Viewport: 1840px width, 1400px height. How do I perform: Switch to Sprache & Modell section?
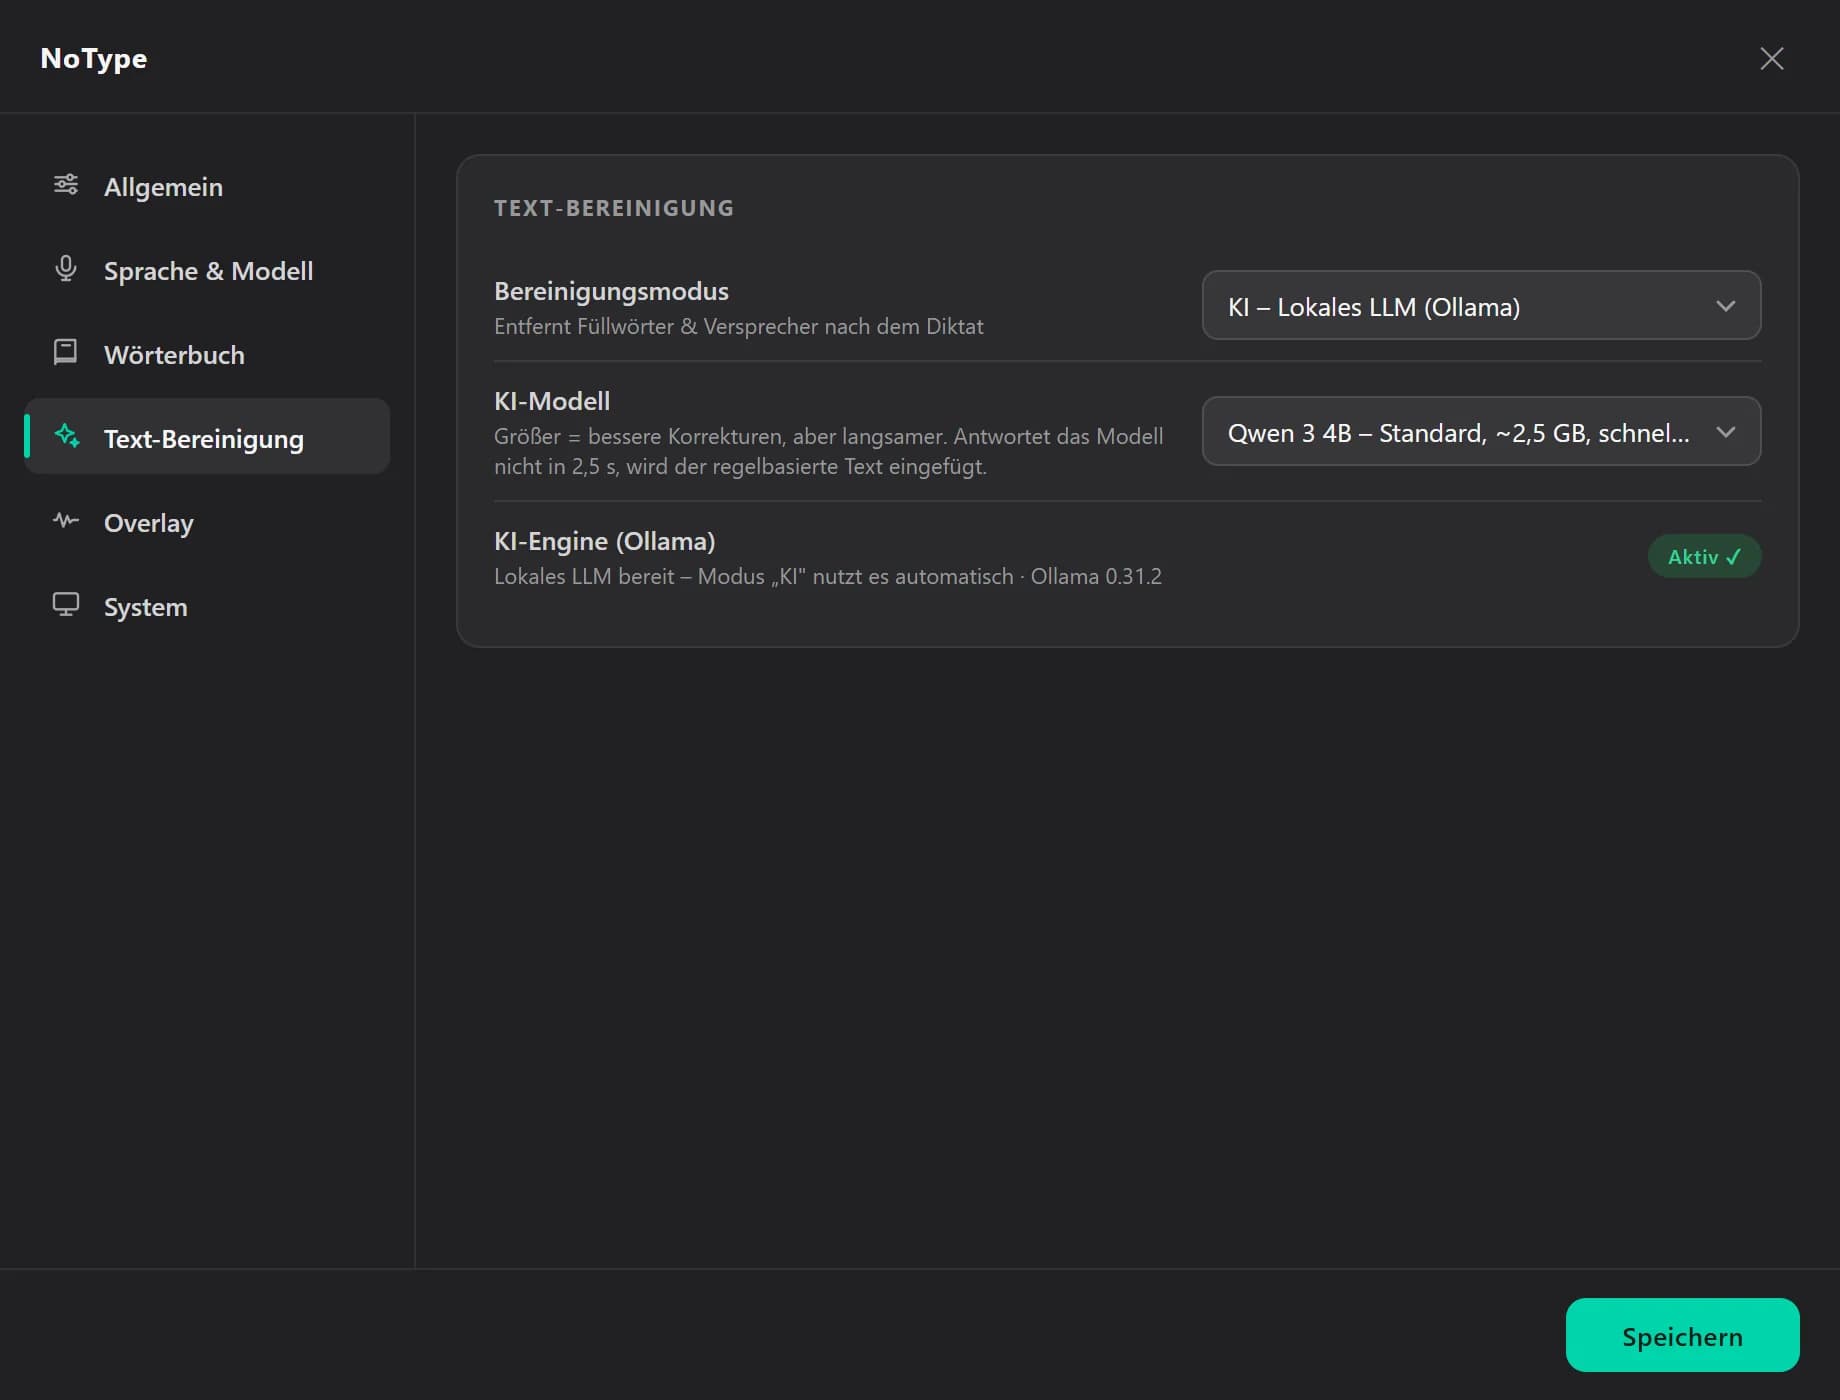click(x=207, y=270)
